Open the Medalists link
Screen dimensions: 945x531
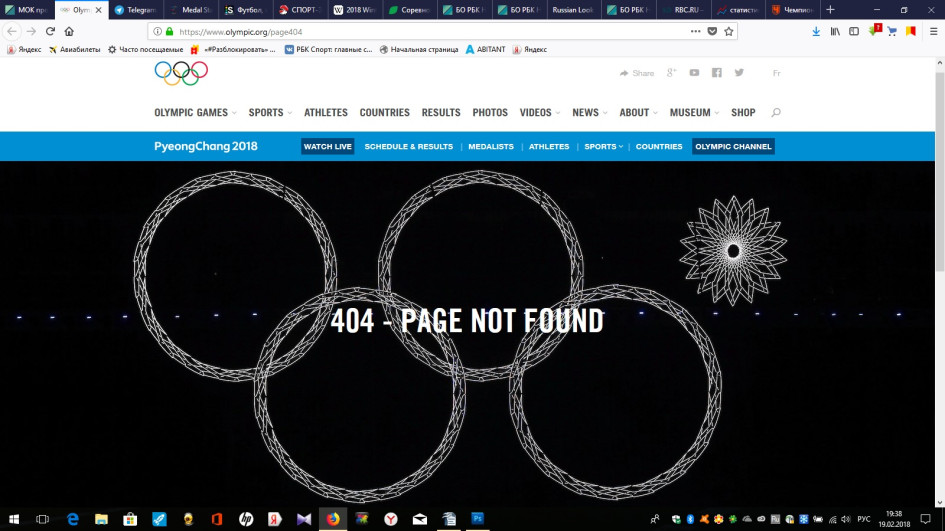pyautogui.click(x=491, y=146)
